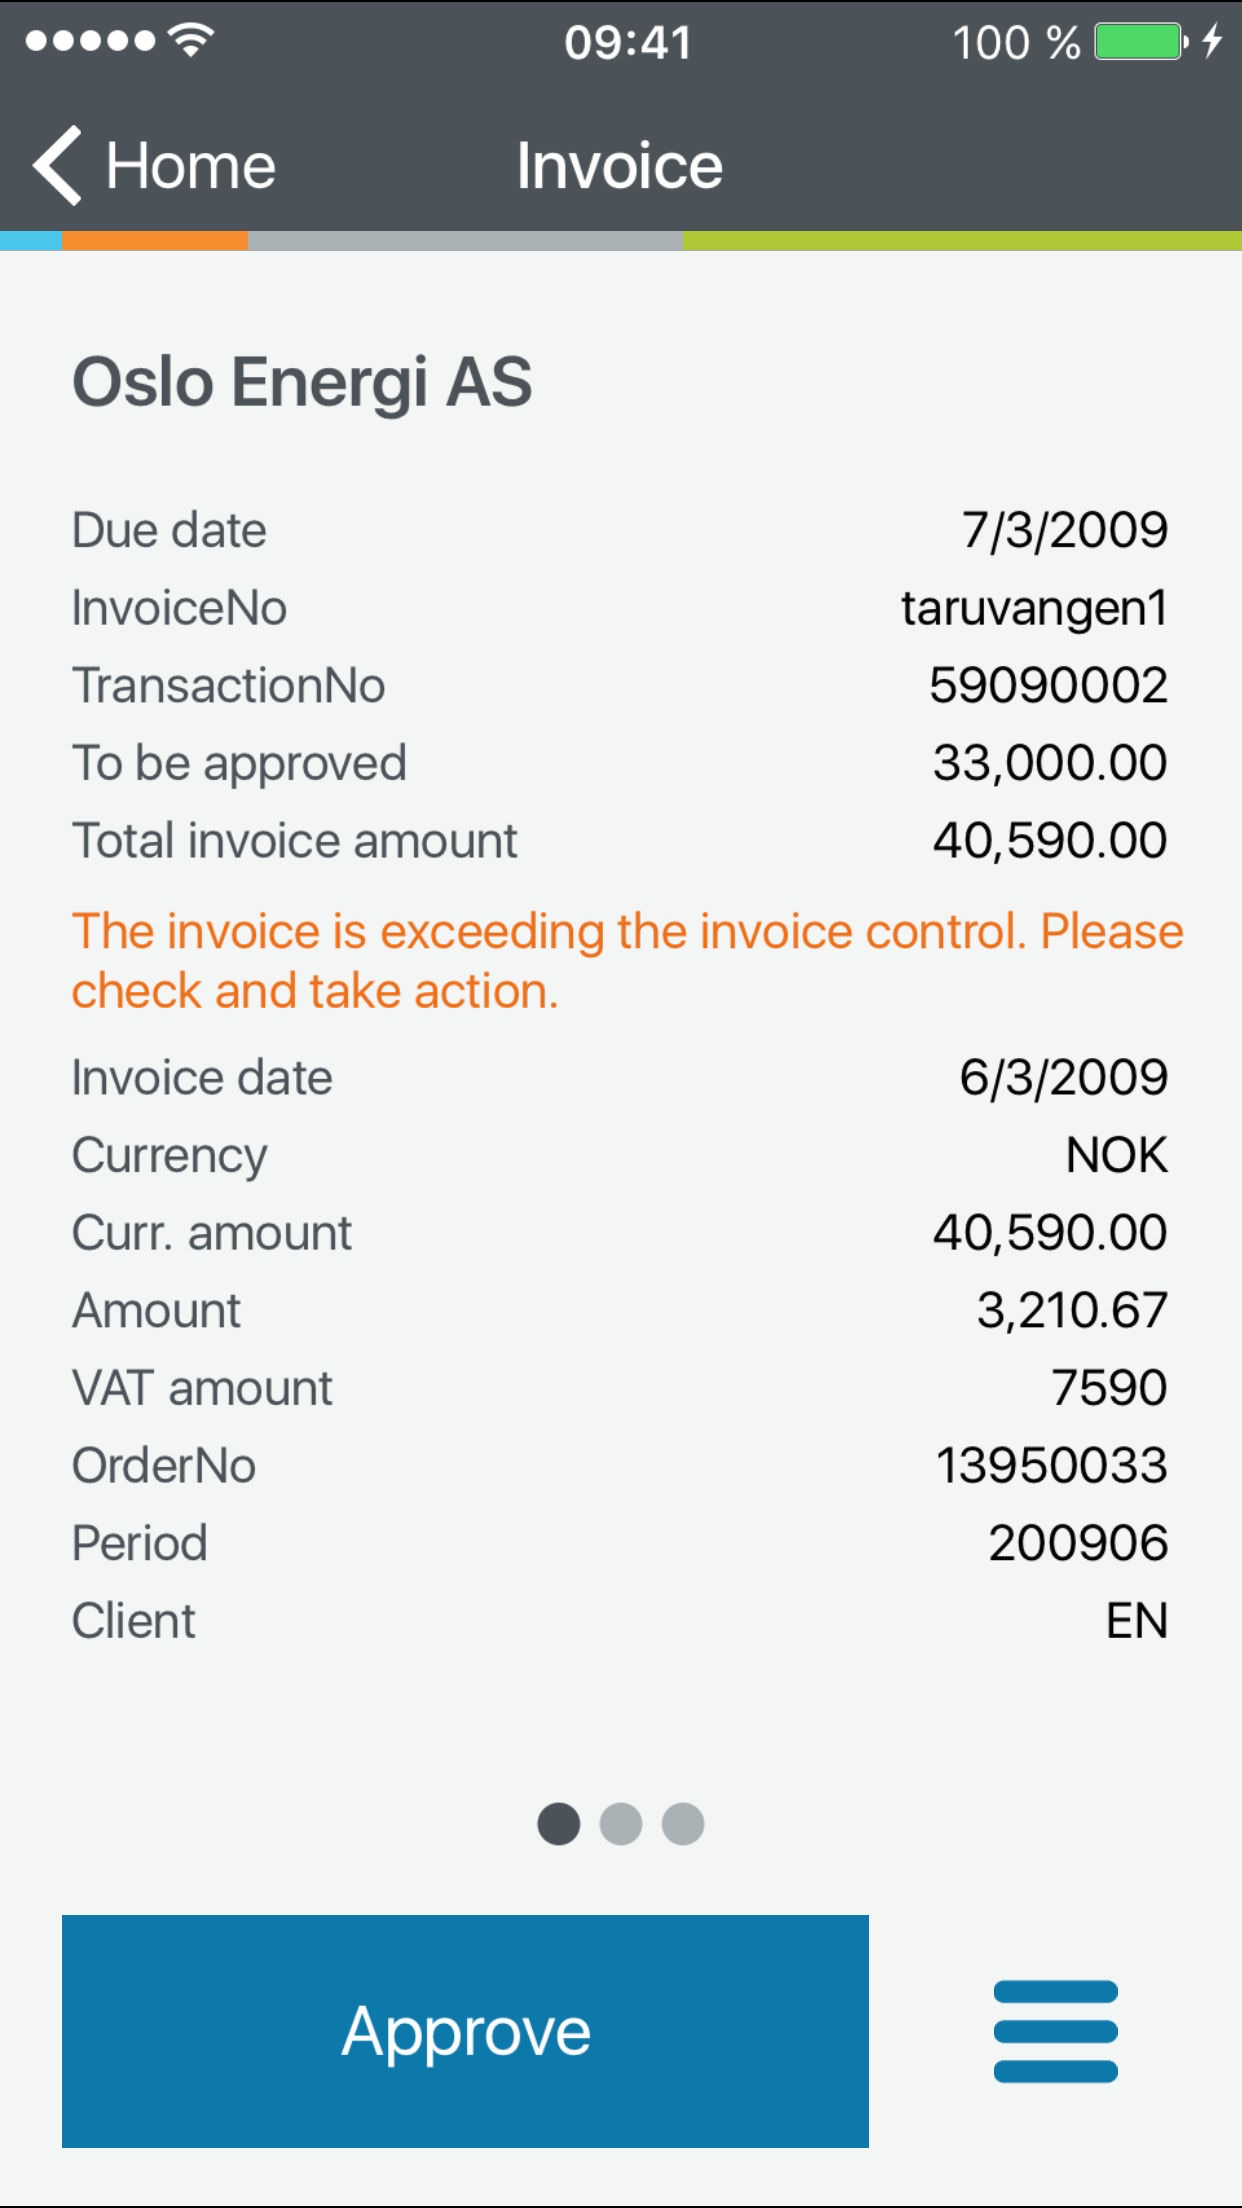Viewport: 1242px width, 2208px height.
Task: Tap the signal strength dots
Action: pos(90,41)
